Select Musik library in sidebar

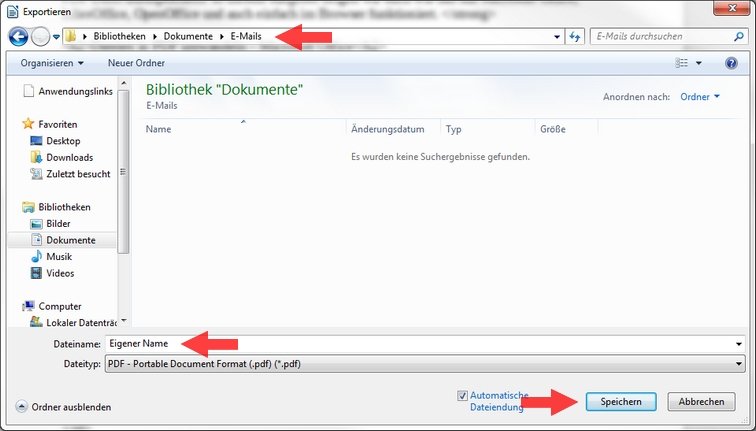click(59, 257)
